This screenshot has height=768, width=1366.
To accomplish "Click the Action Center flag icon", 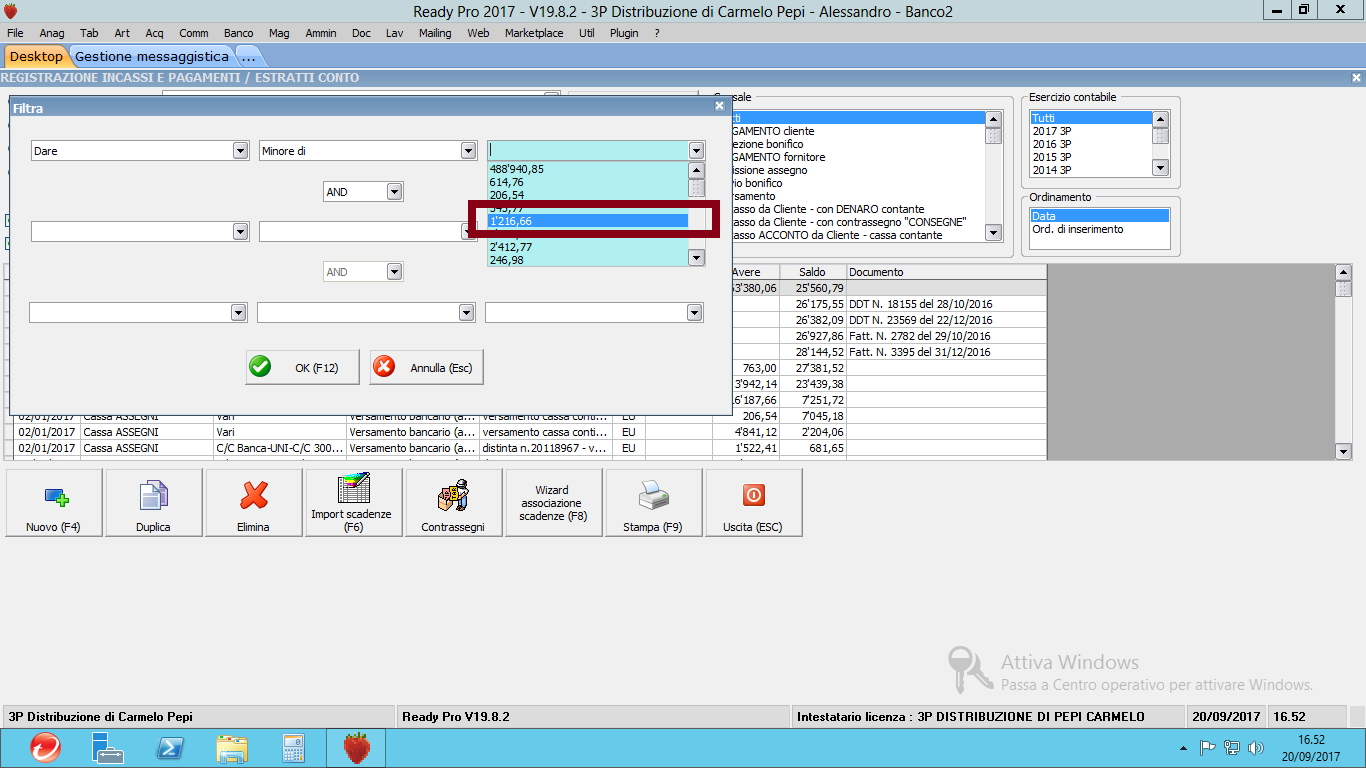I will [1208, 747].
